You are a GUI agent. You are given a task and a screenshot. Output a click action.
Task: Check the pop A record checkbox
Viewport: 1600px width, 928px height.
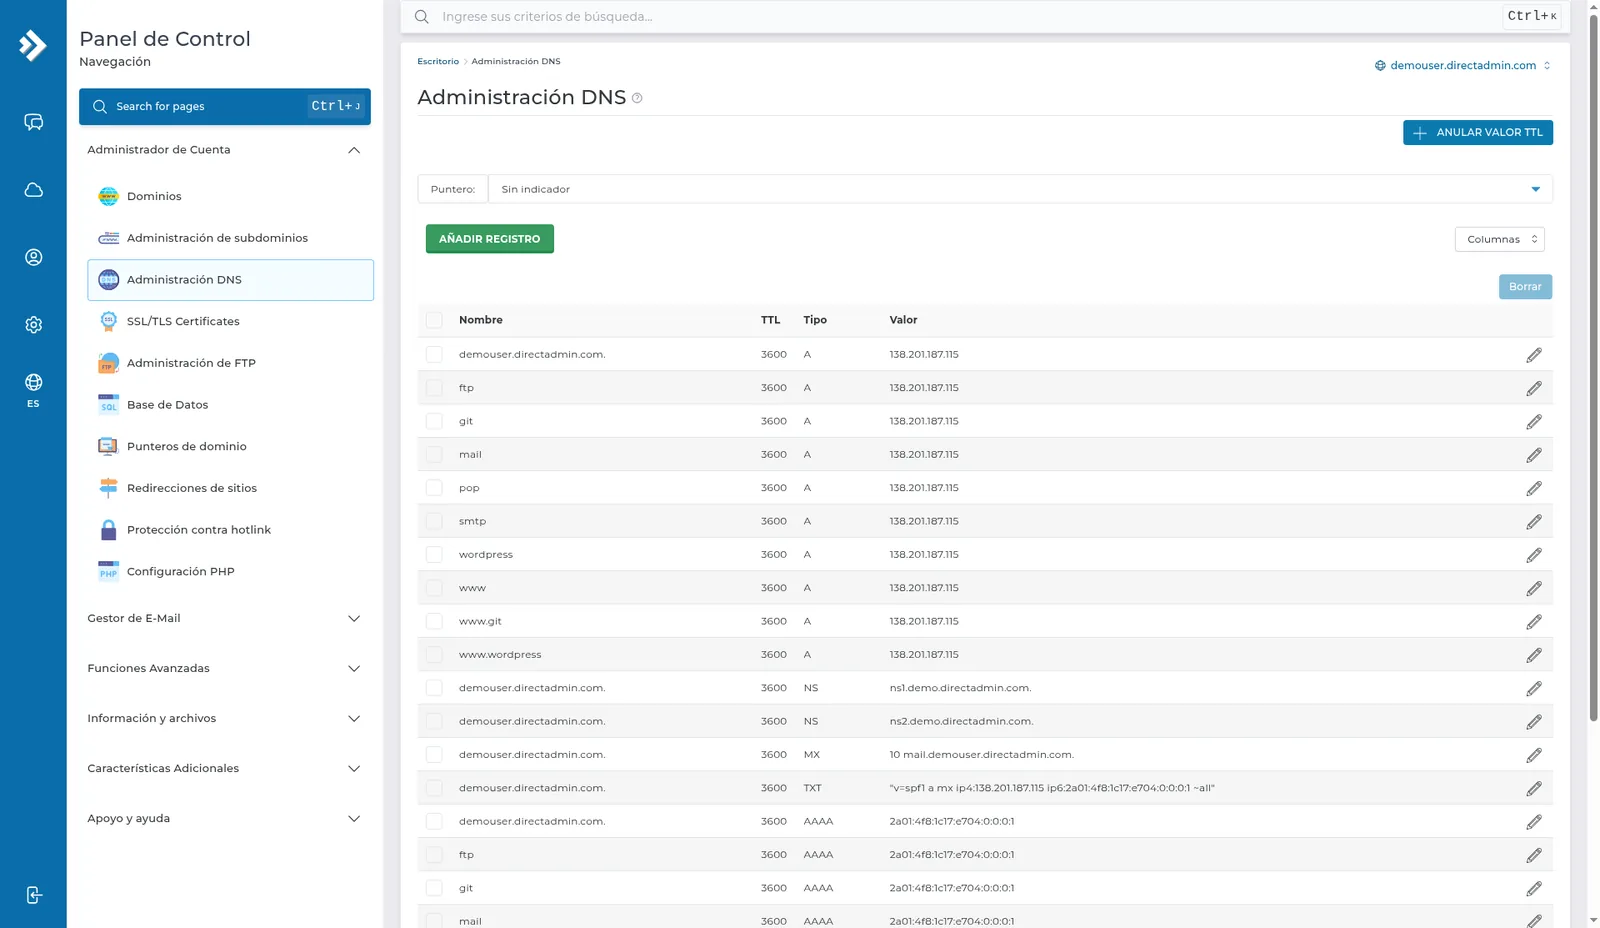[434, 488]
